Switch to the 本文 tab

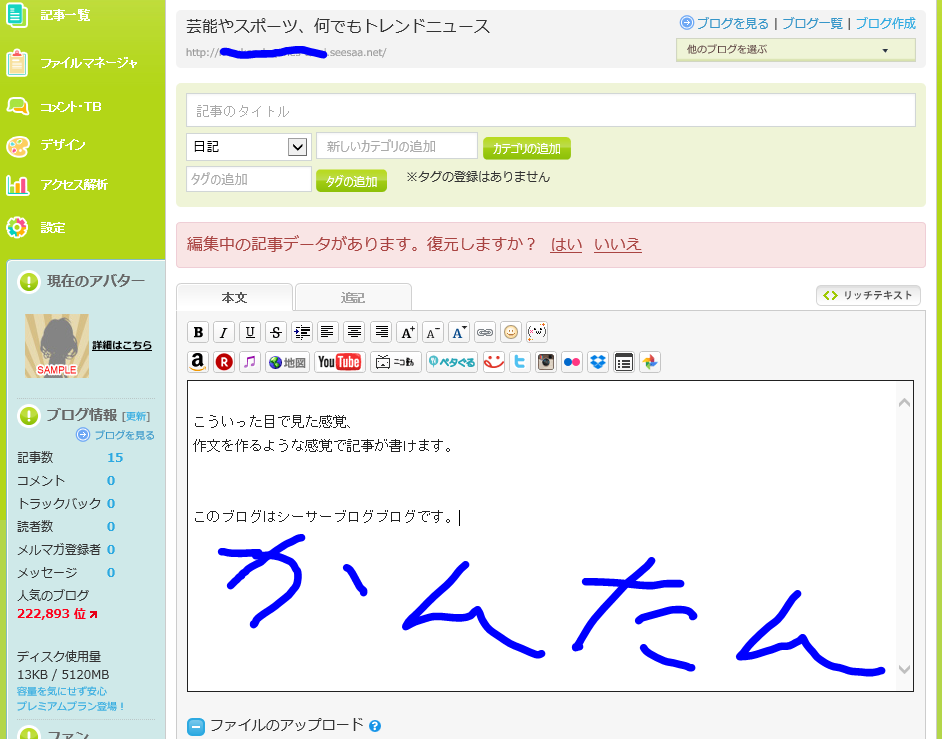point(234,297)
